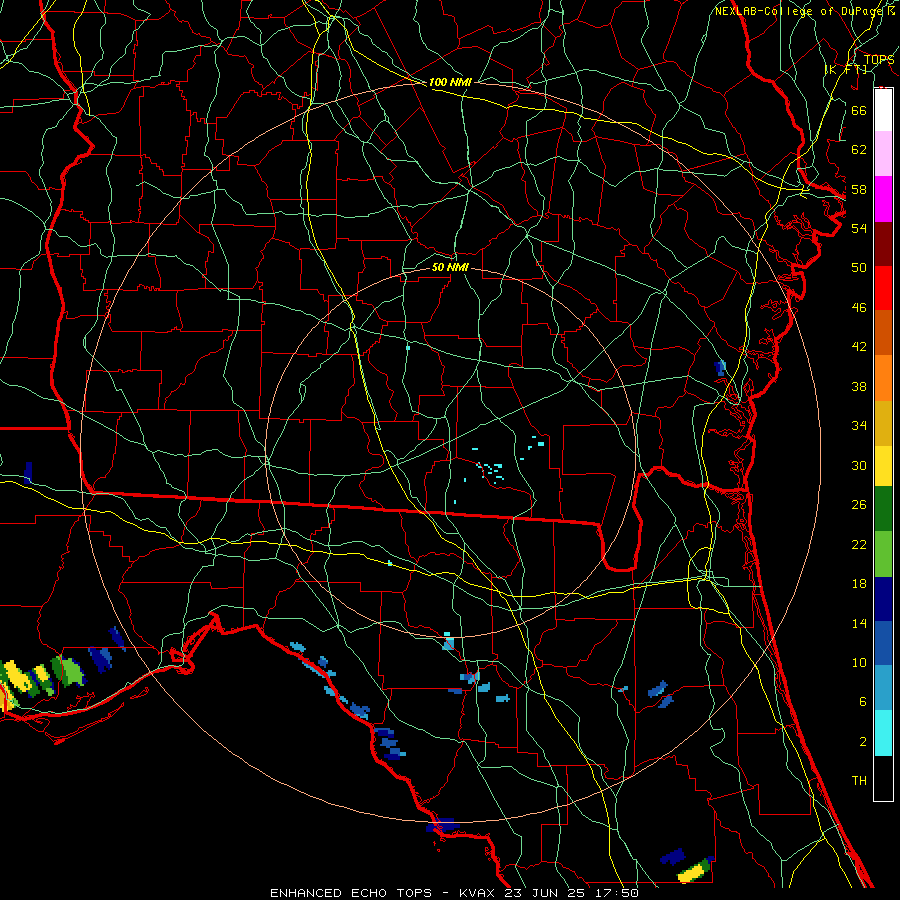
Task: Click the black TH legend swatch
Action: point(883,778)
